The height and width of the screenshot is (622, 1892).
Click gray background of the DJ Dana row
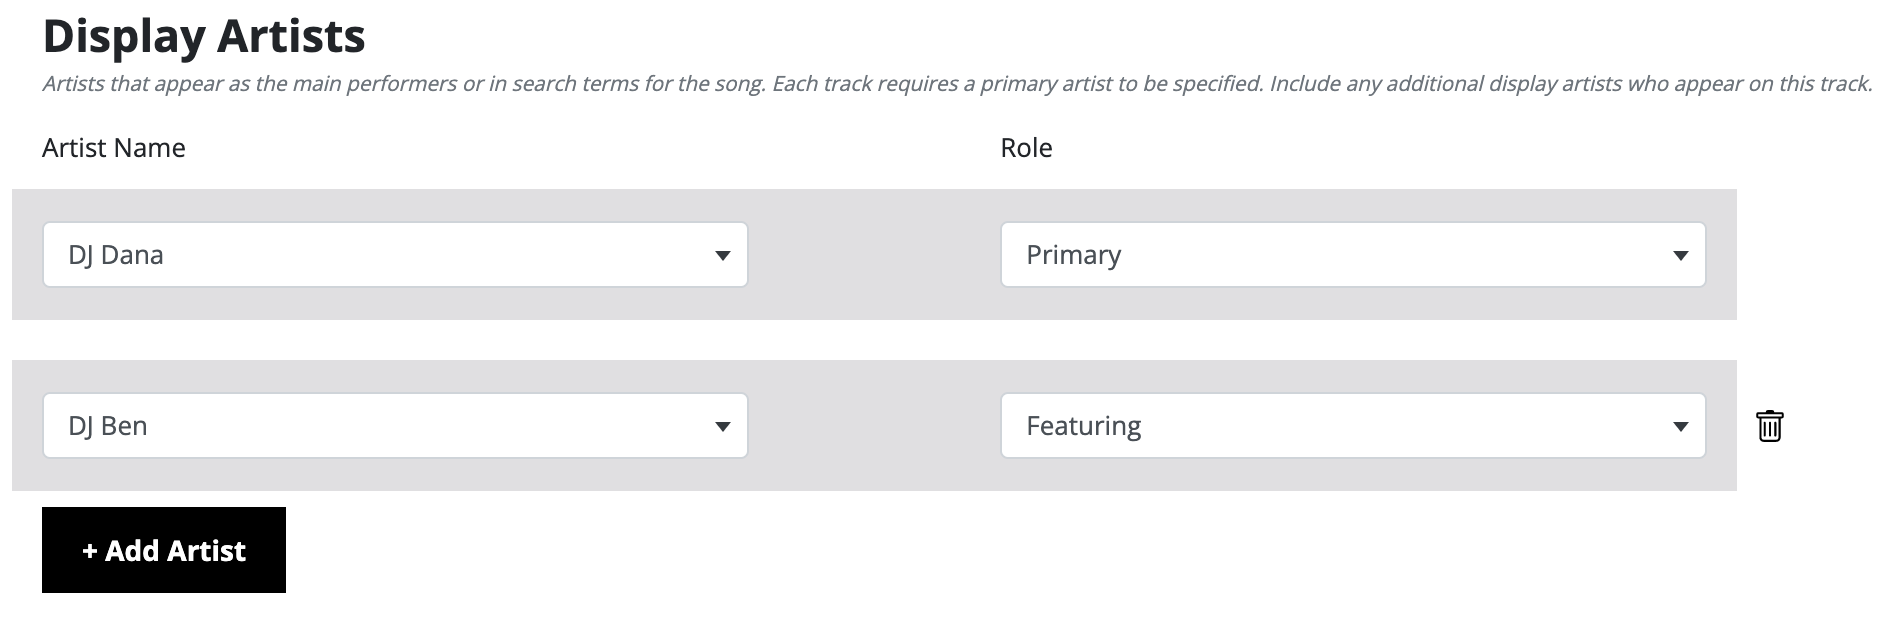tap(874, 303)
